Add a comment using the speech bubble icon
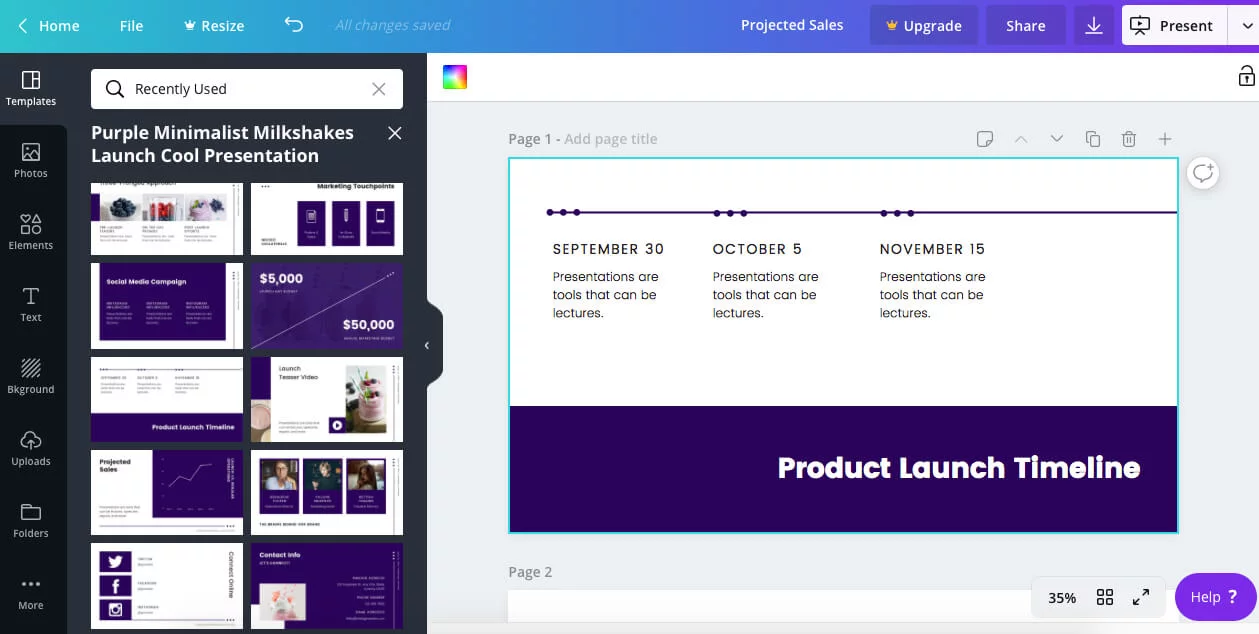 pyautogui.click(x=1202, y=172)
